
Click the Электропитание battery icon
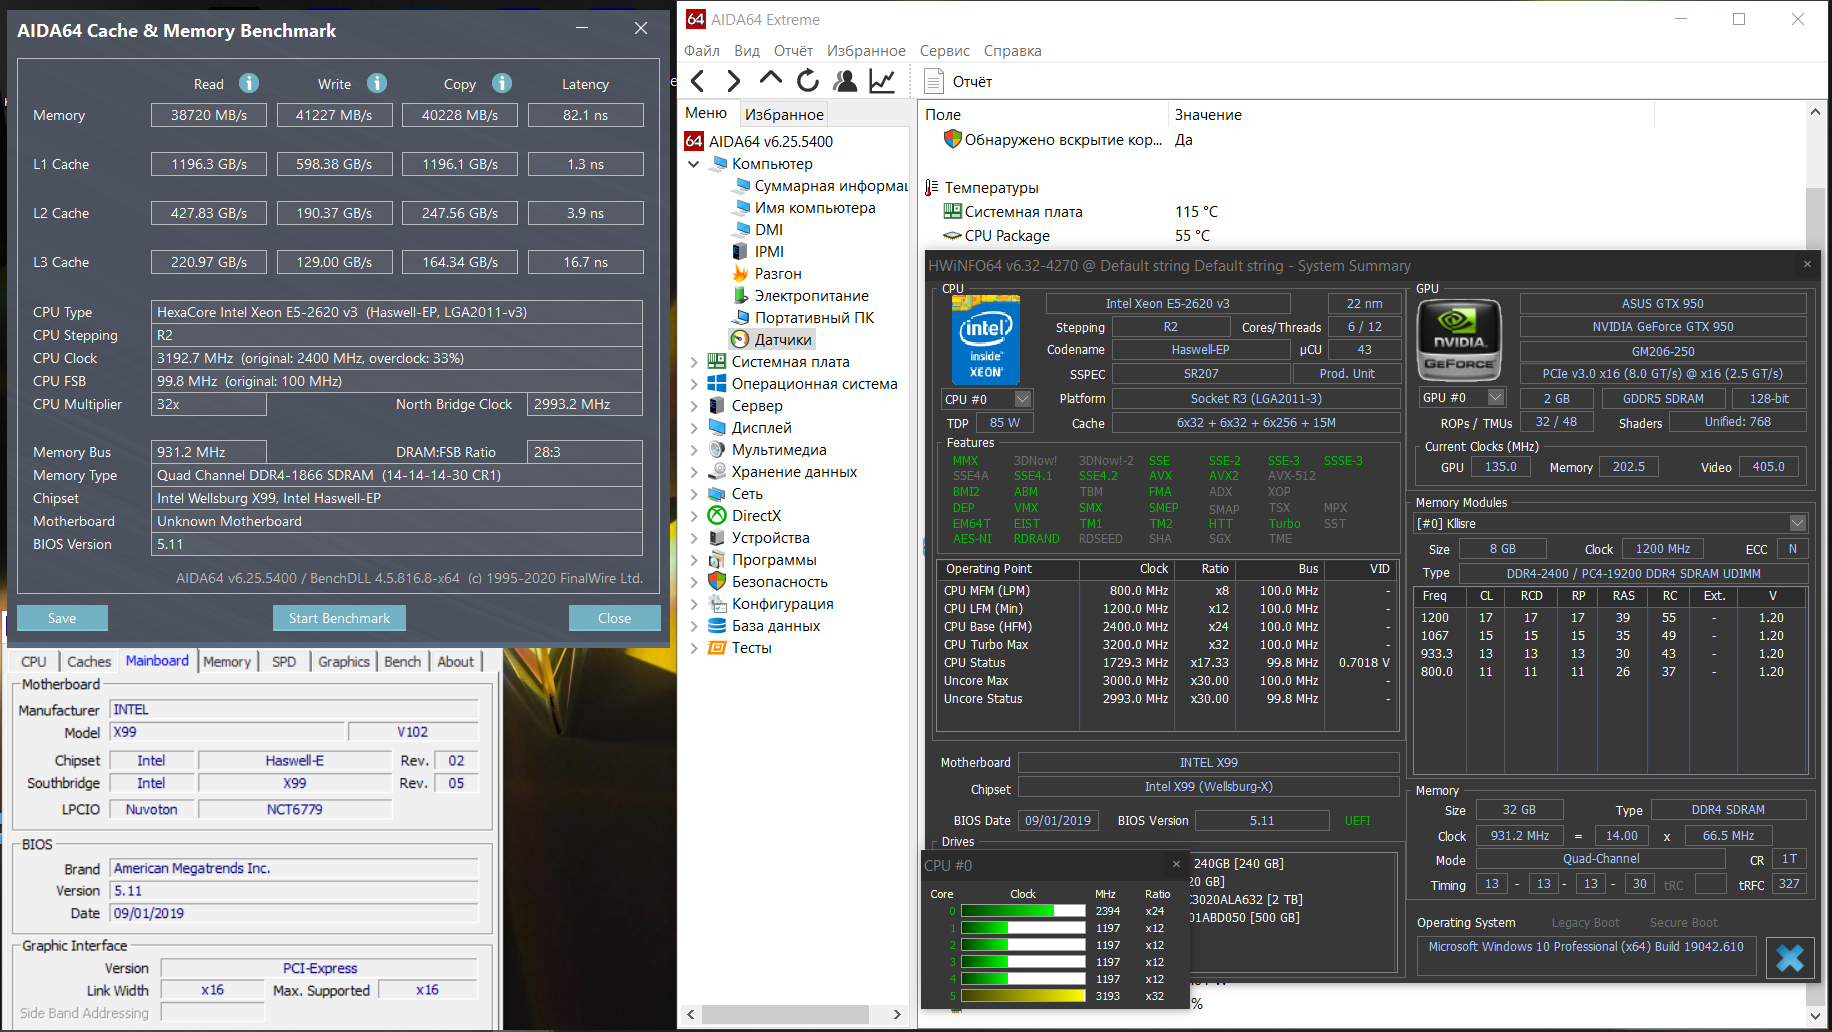(741, 296)
